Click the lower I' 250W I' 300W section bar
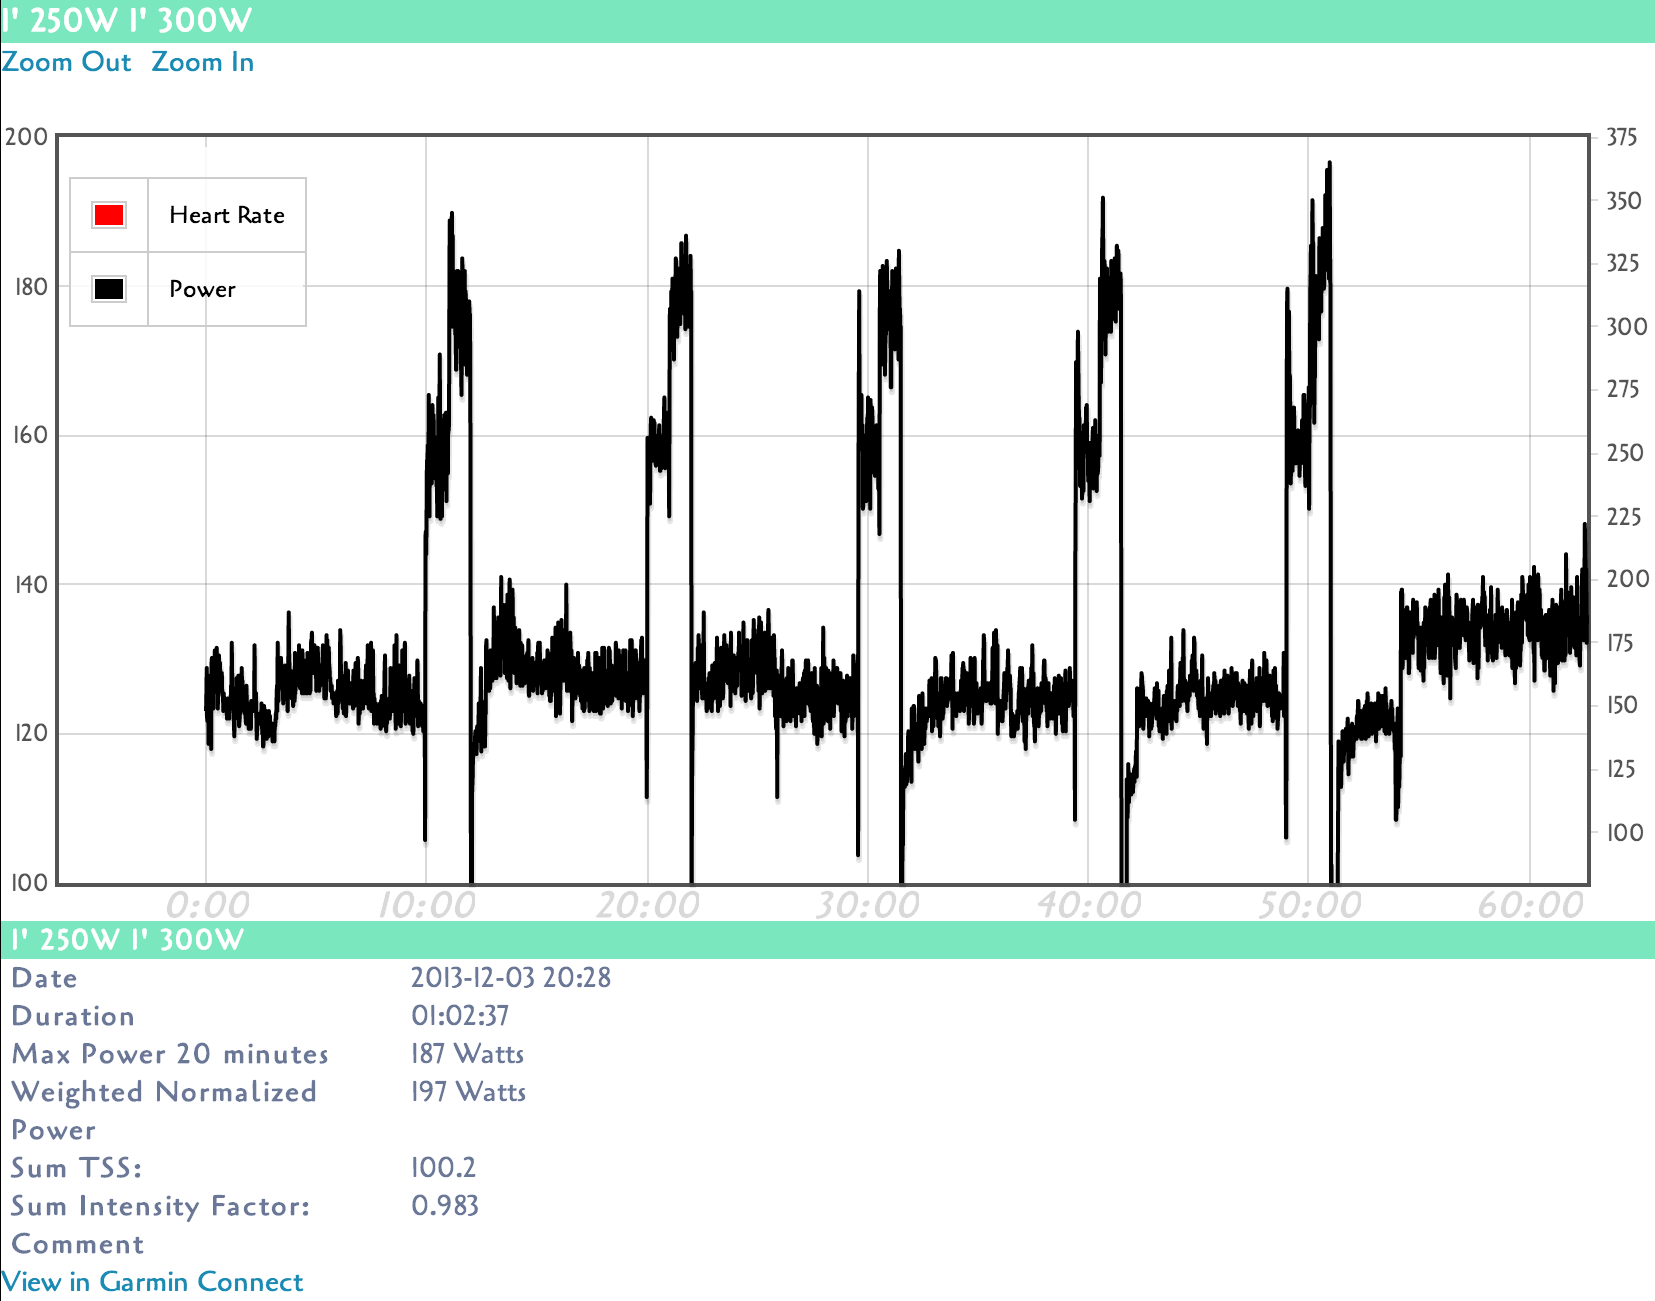The image size is (1655, 1301). tap(124, 940)
